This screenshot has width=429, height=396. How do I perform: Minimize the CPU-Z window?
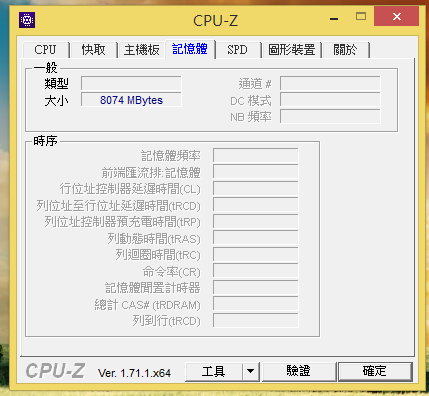[334, 18]
